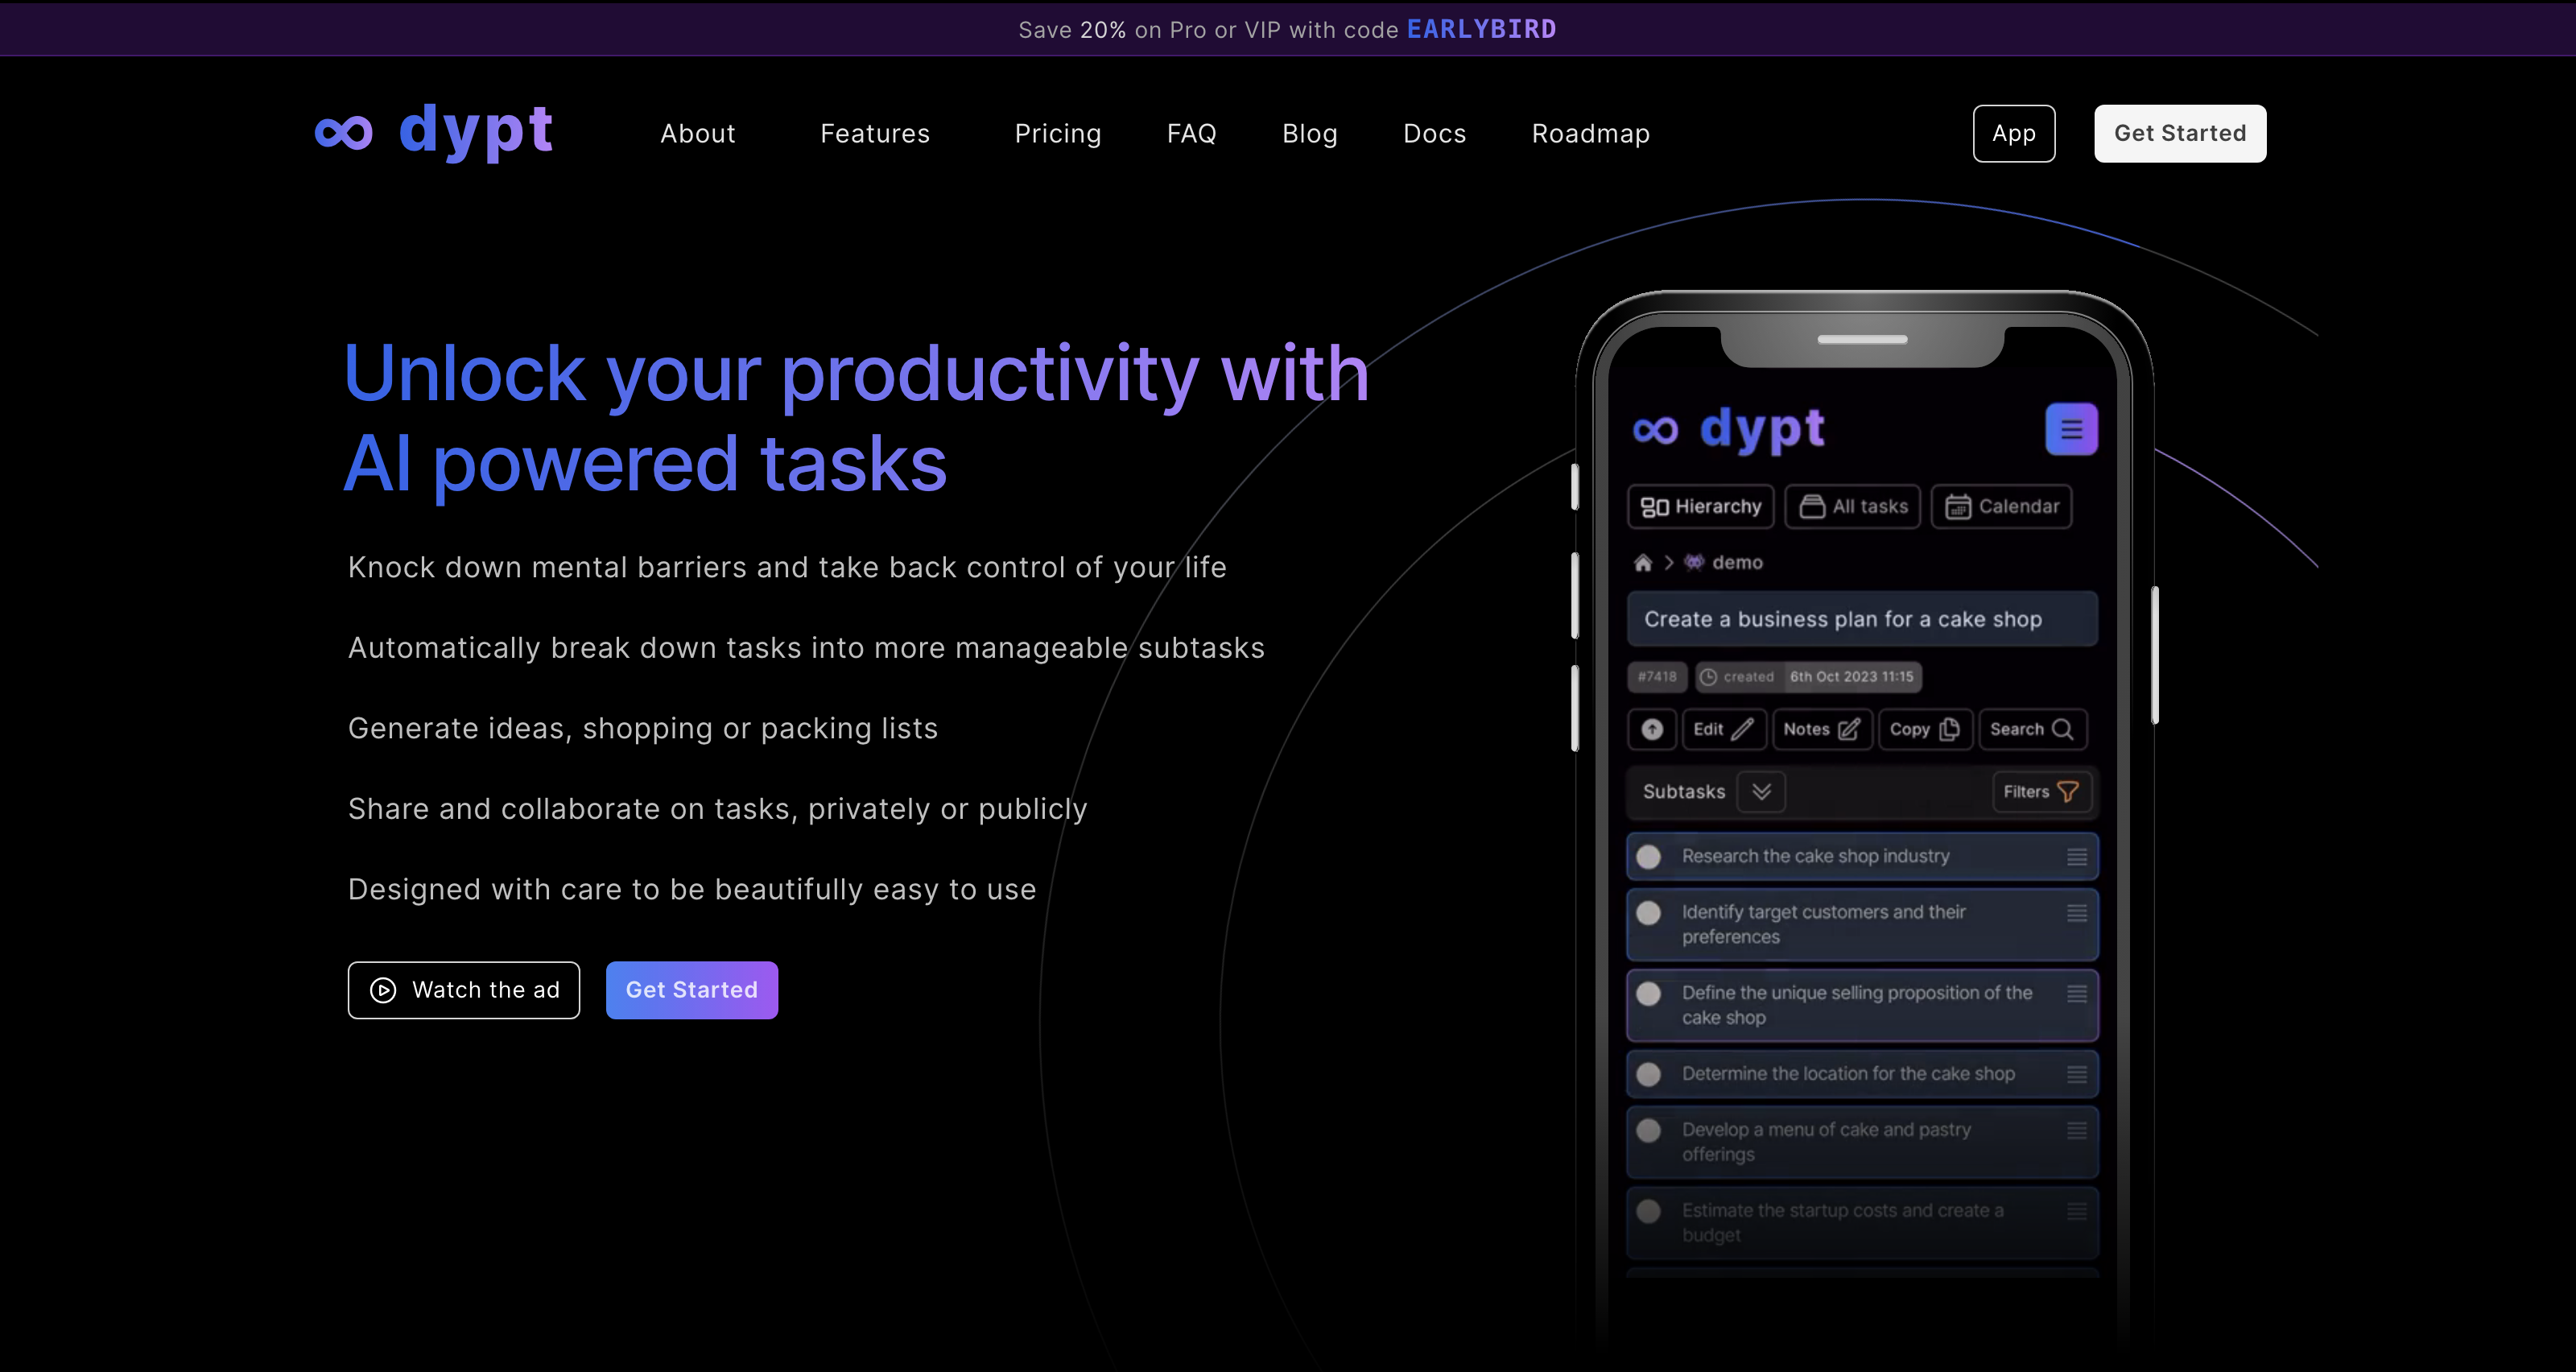Click the dypt logo inside phone screen

point(1729,429)
